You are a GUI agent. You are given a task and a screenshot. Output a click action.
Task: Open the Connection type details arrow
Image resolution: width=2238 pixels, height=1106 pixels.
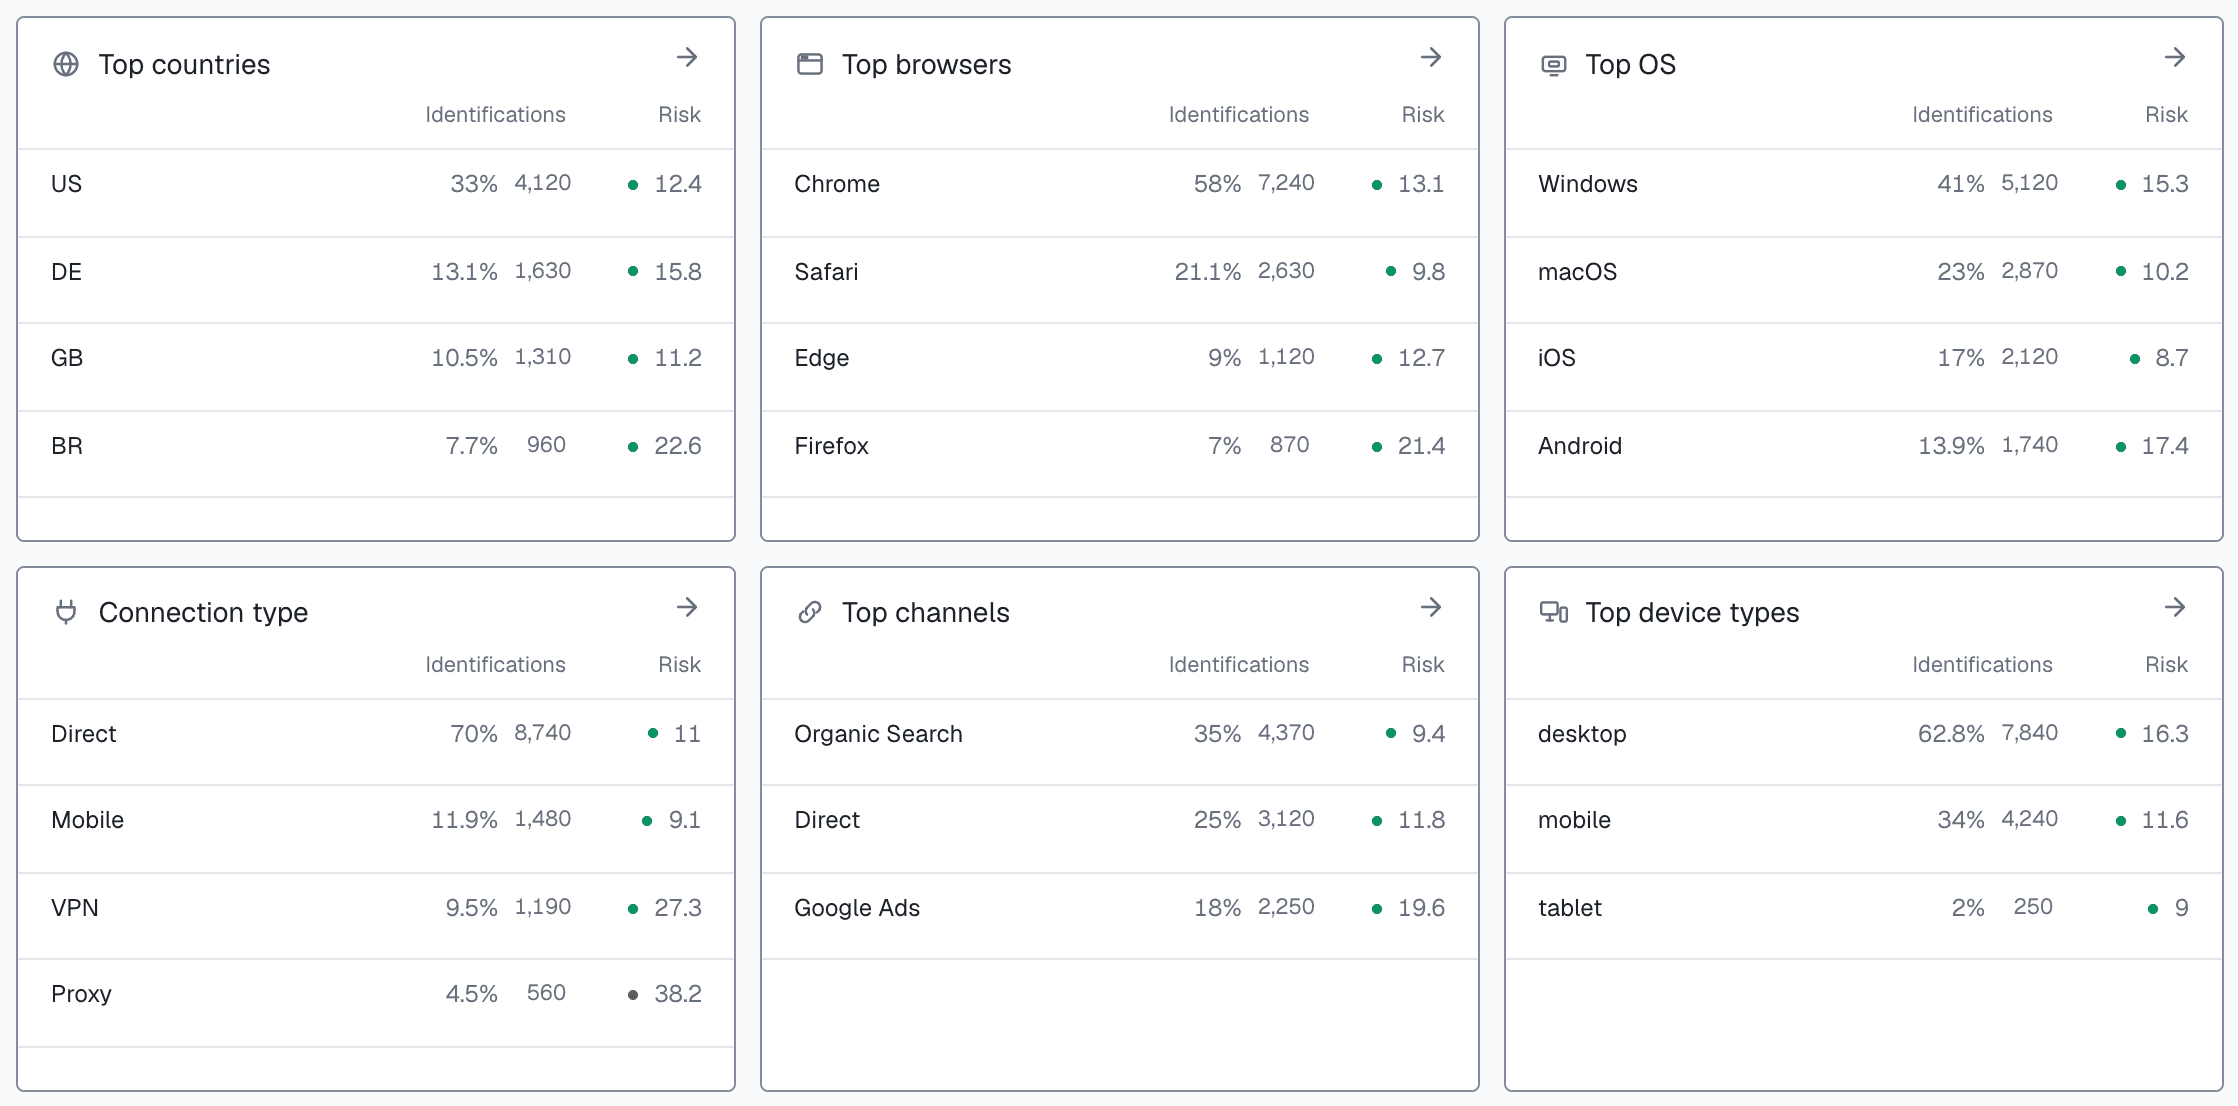pos(686,607)
